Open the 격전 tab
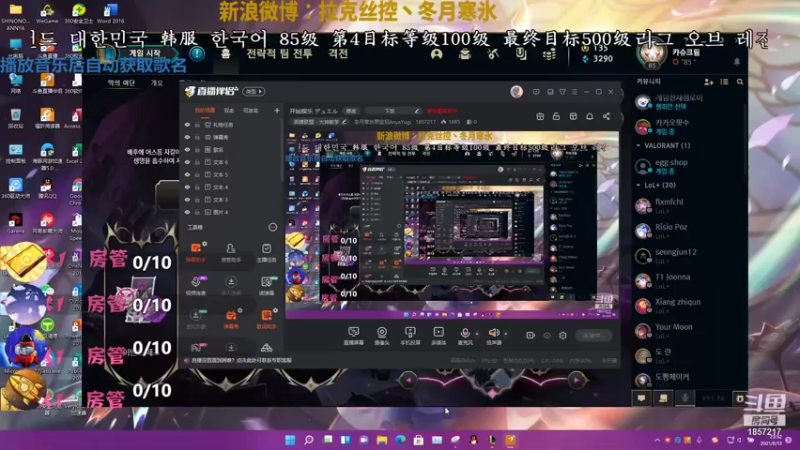 338,54
